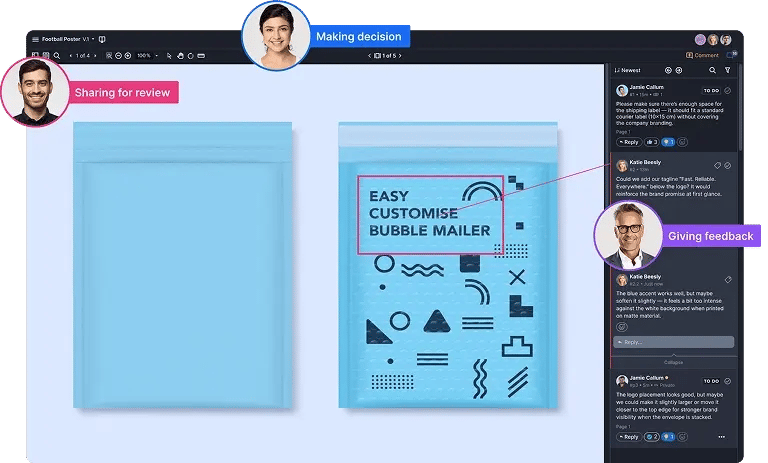768x463 pixels.
Task: Click the fit-to-screen icon before zoom out
Action: coord(109,56)
